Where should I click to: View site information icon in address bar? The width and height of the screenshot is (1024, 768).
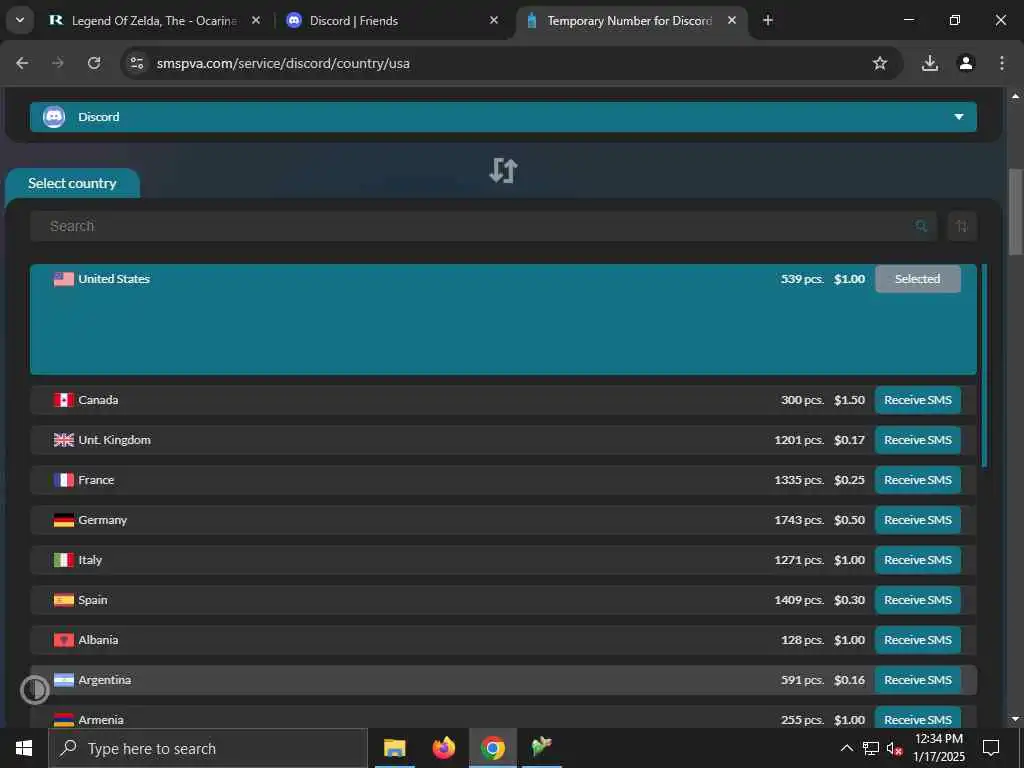pos(137,63)
